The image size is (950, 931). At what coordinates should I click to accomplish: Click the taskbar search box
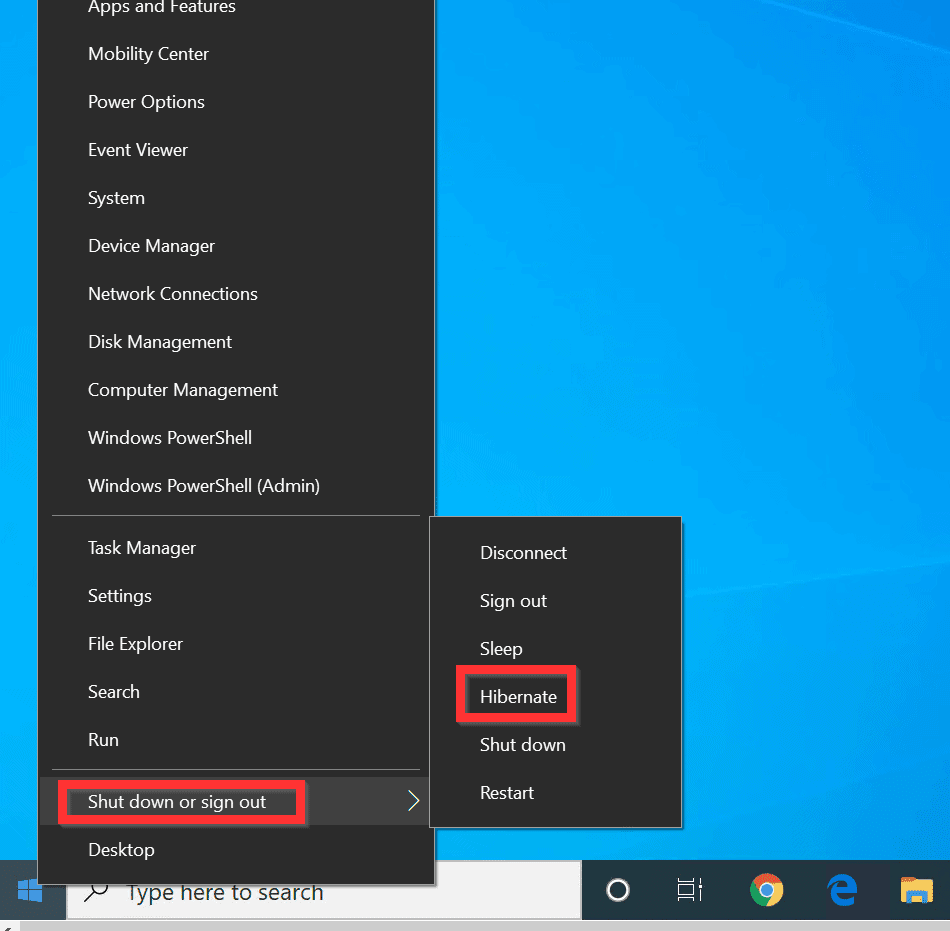(x=324, y=892)
